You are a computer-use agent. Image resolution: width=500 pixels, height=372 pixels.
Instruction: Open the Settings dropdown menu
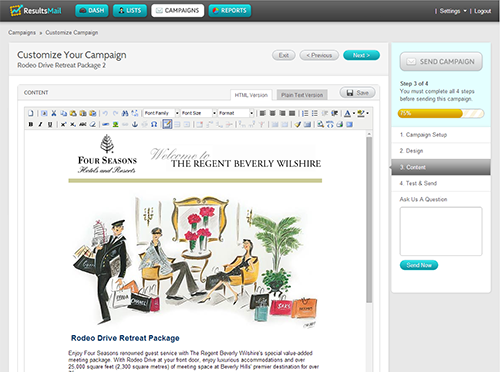453,11
